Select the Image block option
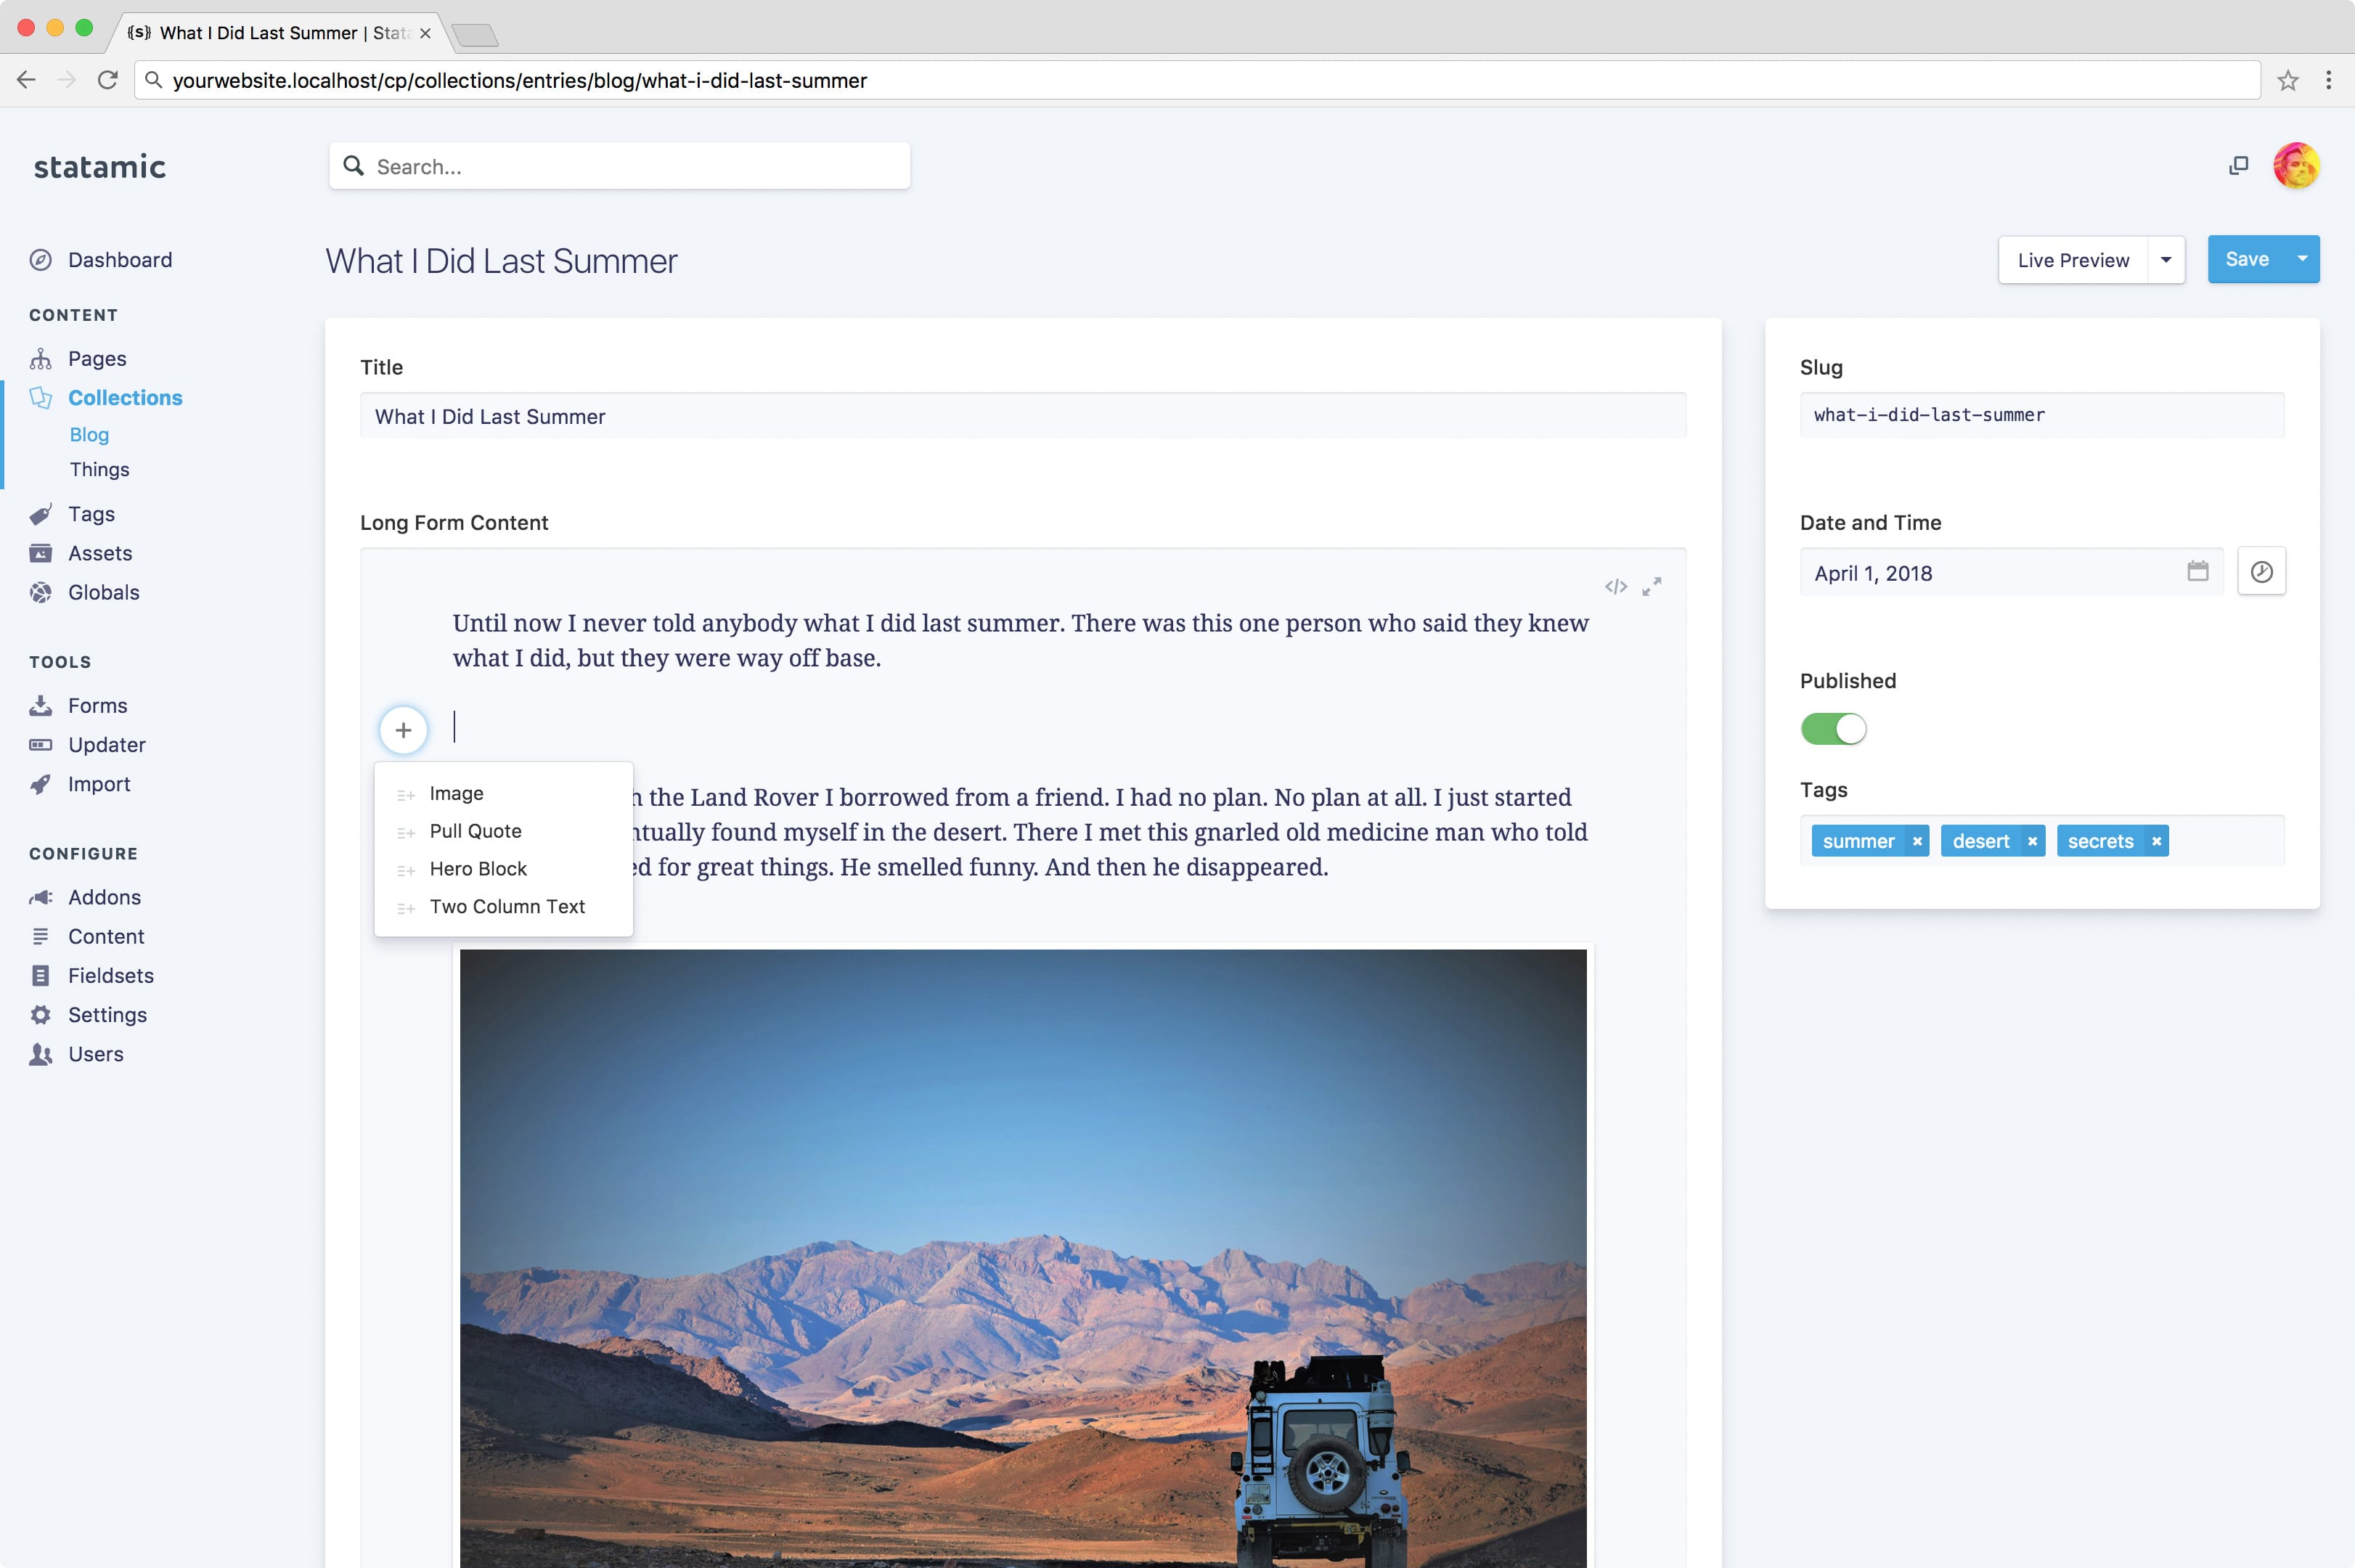2355x1568 pixels. (457, 791)
